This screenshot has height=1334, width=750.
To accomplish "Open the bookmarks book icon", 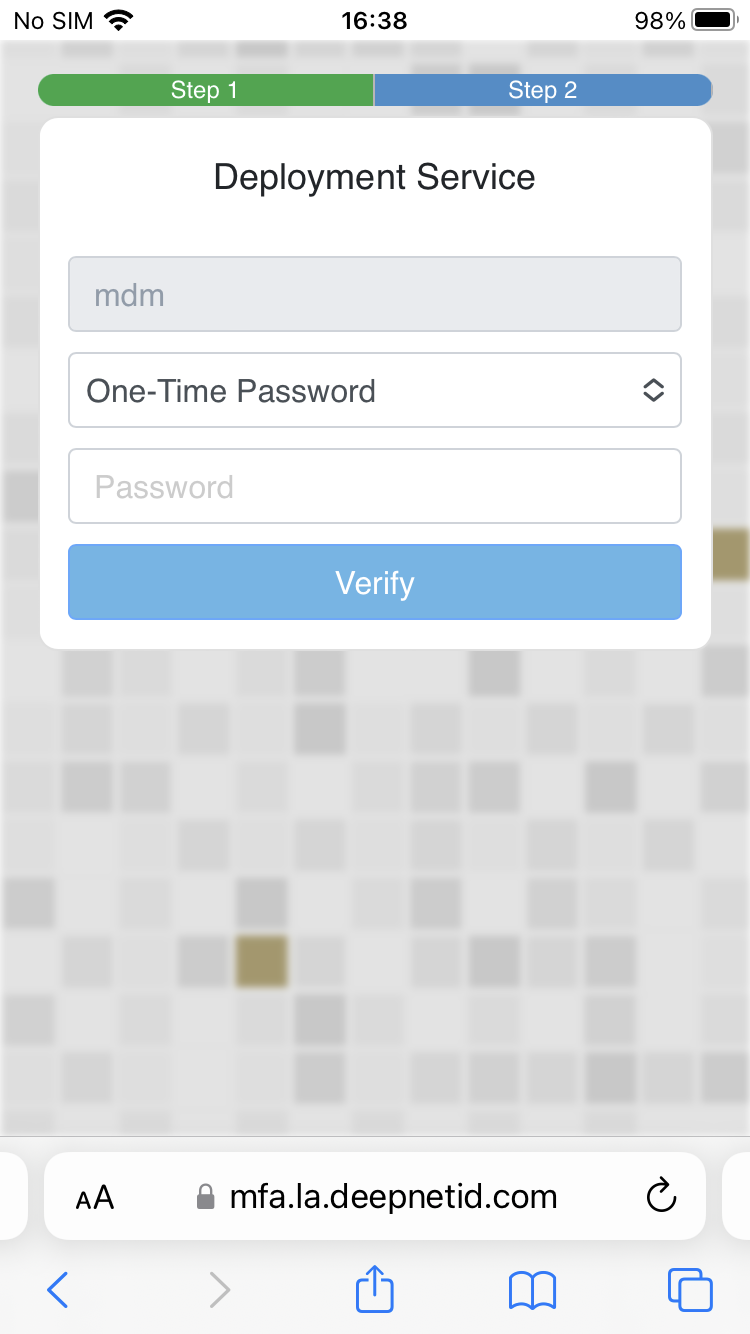I will point(532,1290).
